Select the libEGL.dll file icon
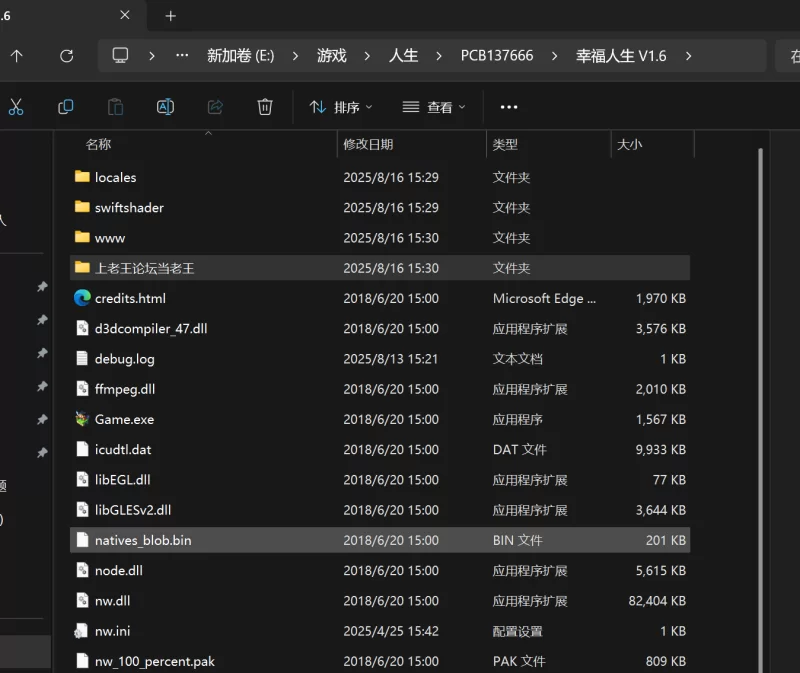Viewport: 800px width, 673px height. [x=82, y=479]
